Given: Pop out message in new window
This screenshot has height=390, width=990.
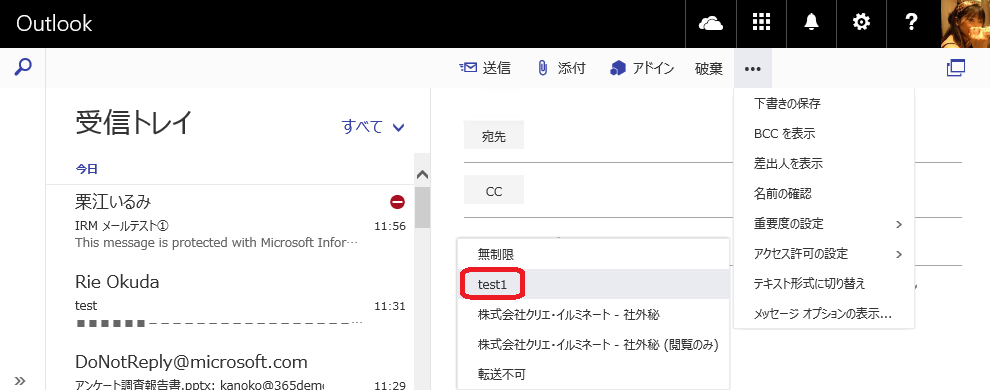Looking at the screenshot, I should (956, 68).
